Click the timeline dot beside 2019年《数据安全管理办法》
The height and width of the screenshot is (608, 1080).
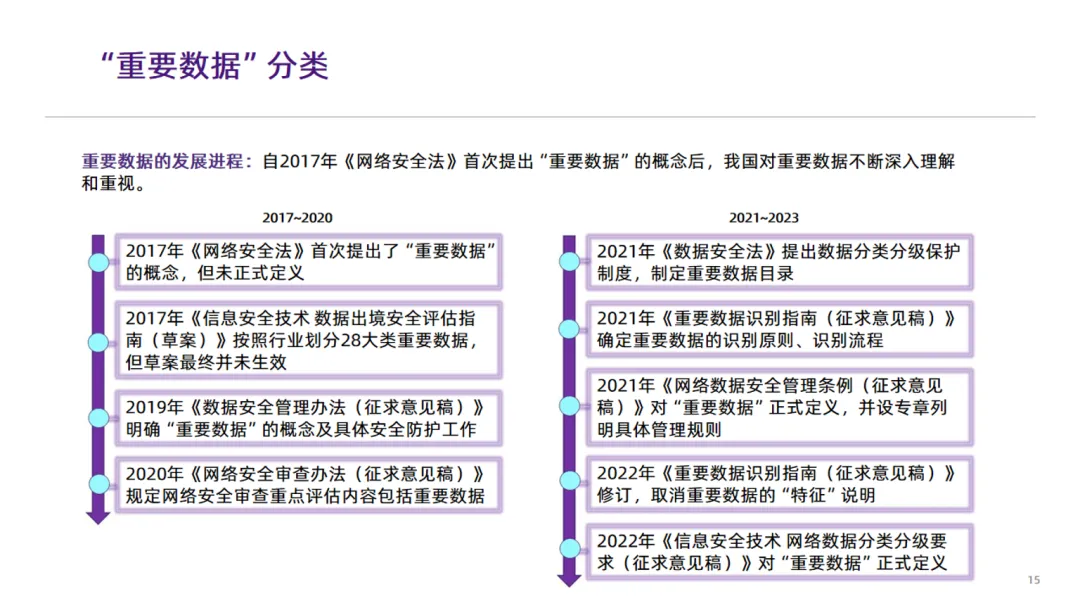[x=98, y=418]
